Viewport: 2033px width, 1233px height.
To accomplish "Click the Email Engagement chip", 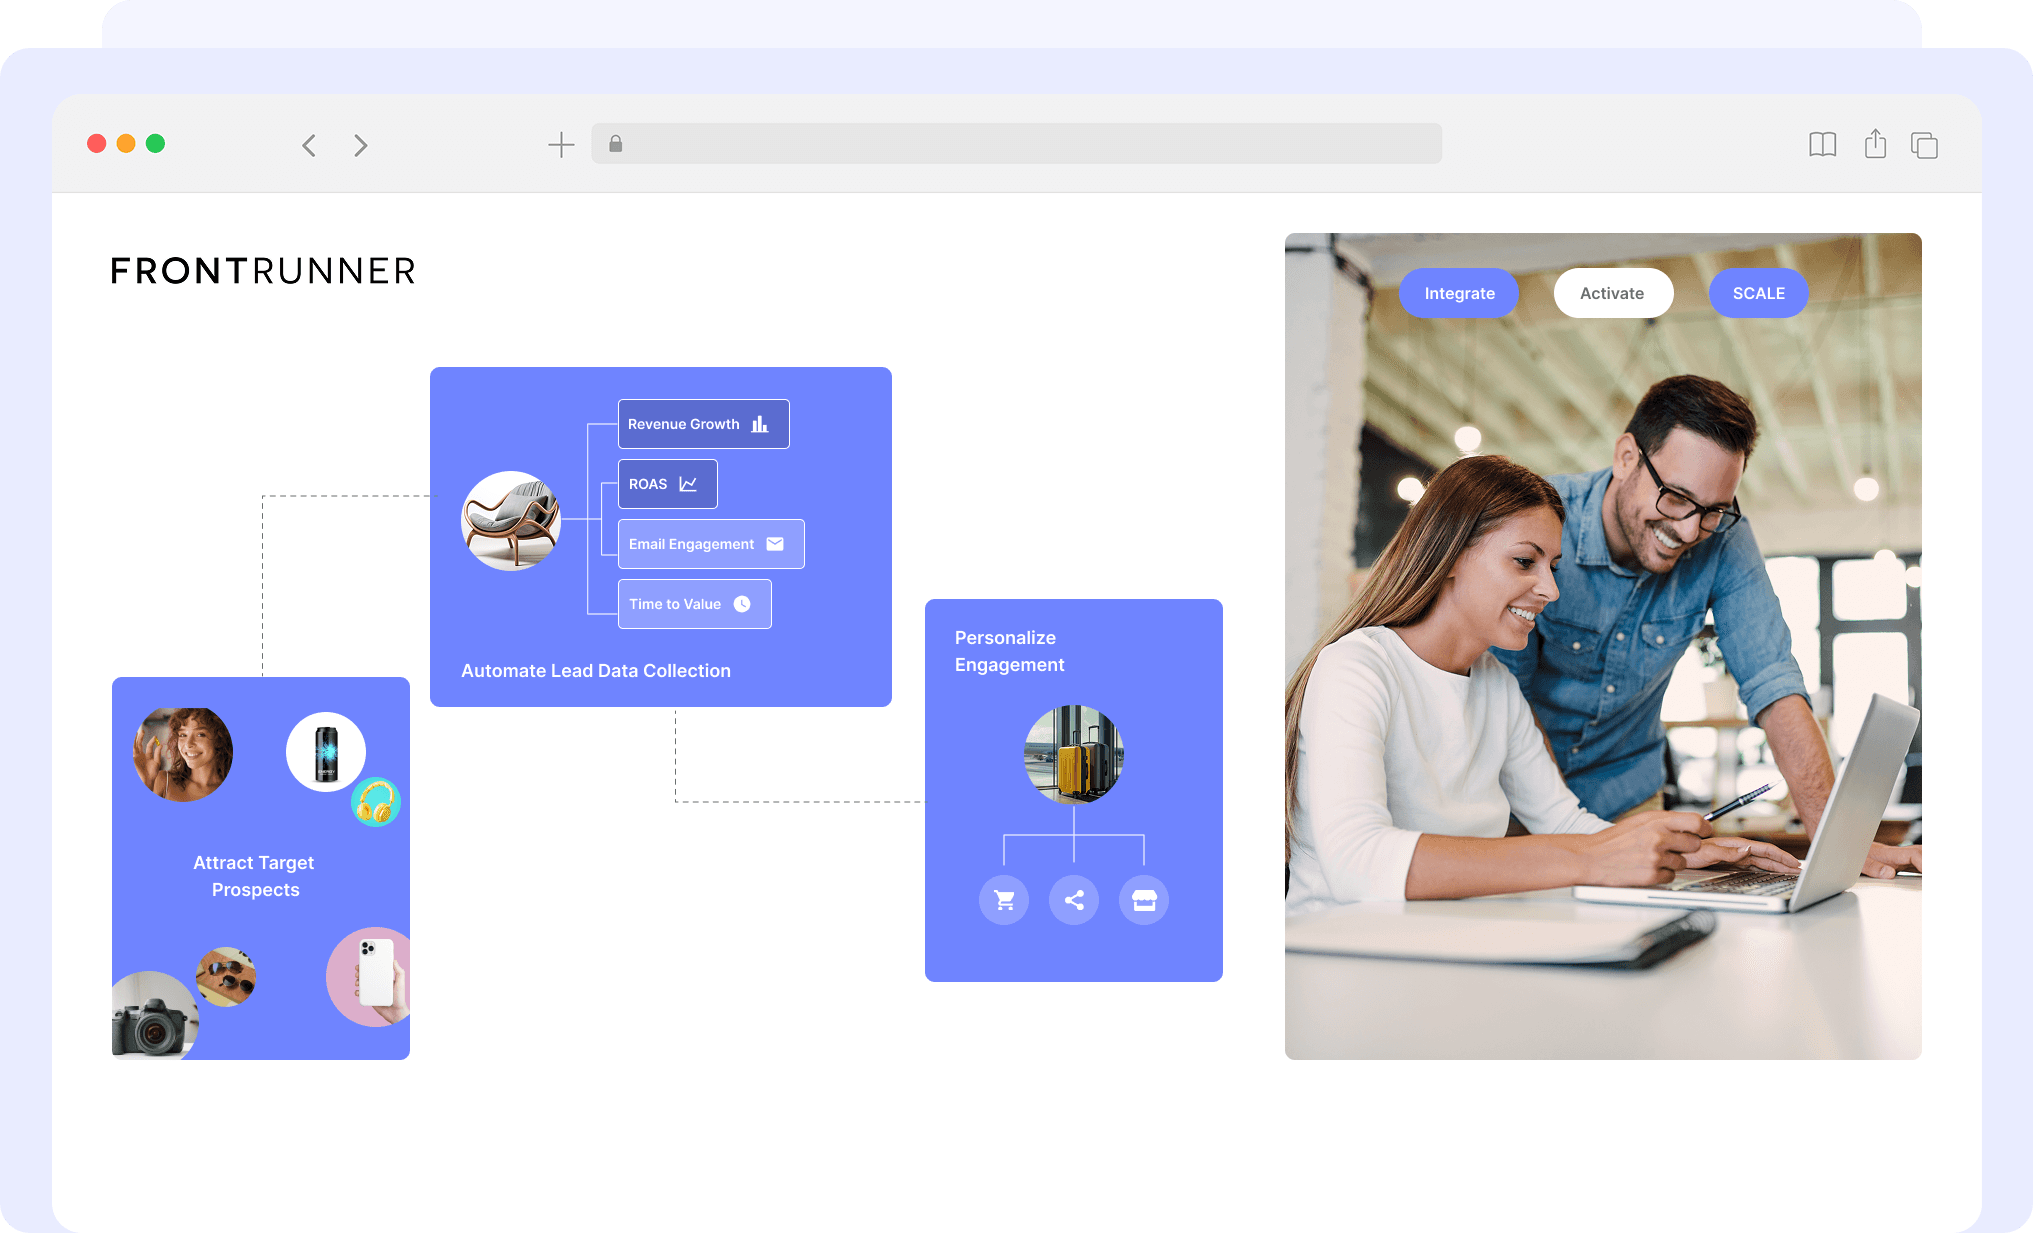I will (x=710, y=544).
